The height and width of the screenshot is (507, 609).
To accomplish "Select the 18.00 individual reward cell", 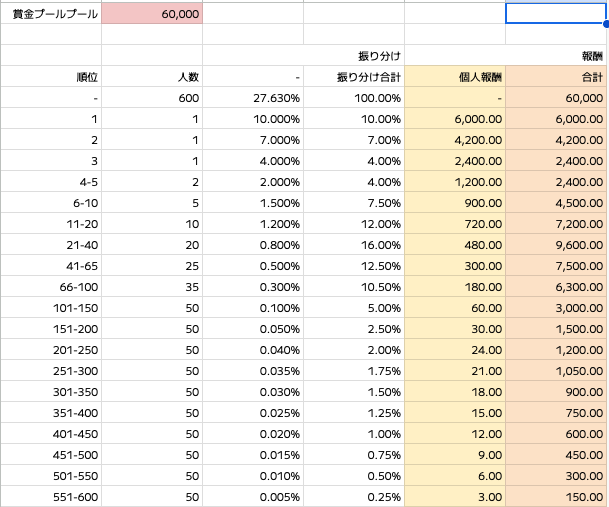I will click(x=455, y=391).
